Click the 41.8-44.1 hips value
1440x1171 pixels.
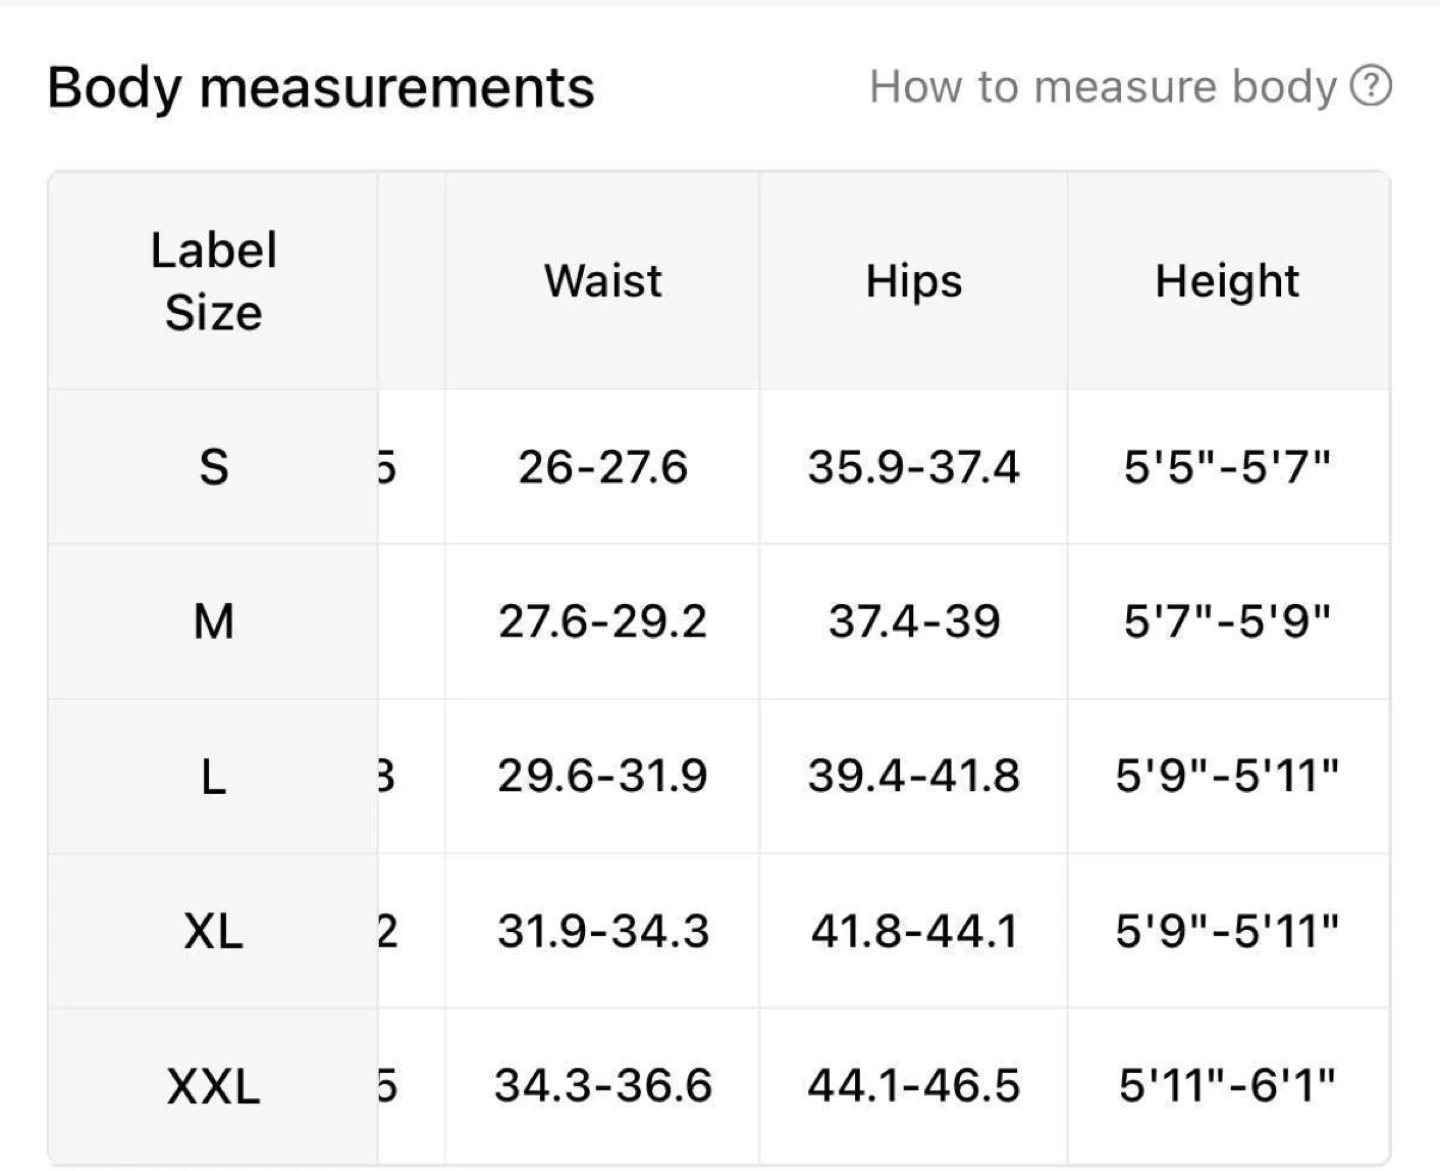[x=914, y=931]
